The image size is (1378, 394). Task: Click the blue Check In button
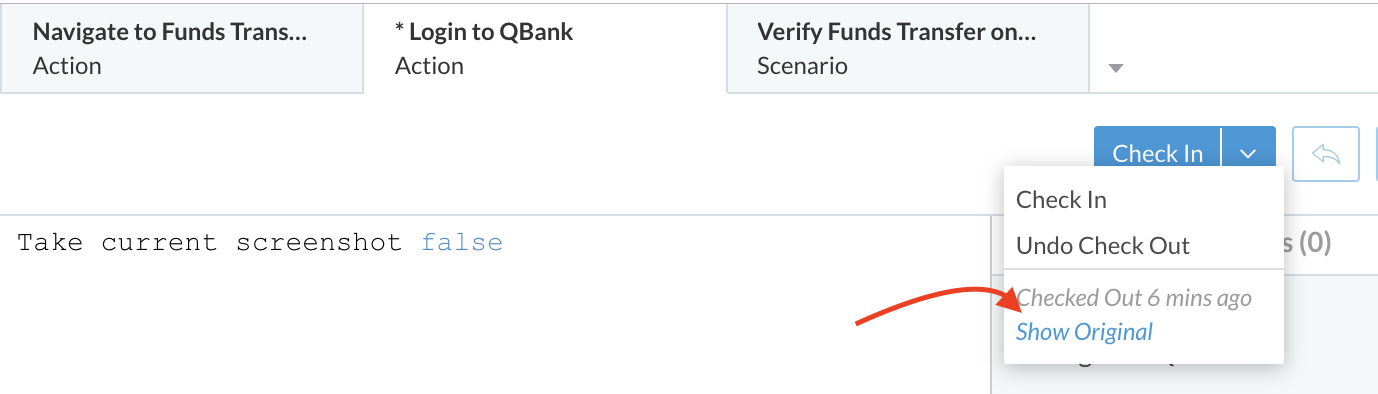(x=1157, y=154)
